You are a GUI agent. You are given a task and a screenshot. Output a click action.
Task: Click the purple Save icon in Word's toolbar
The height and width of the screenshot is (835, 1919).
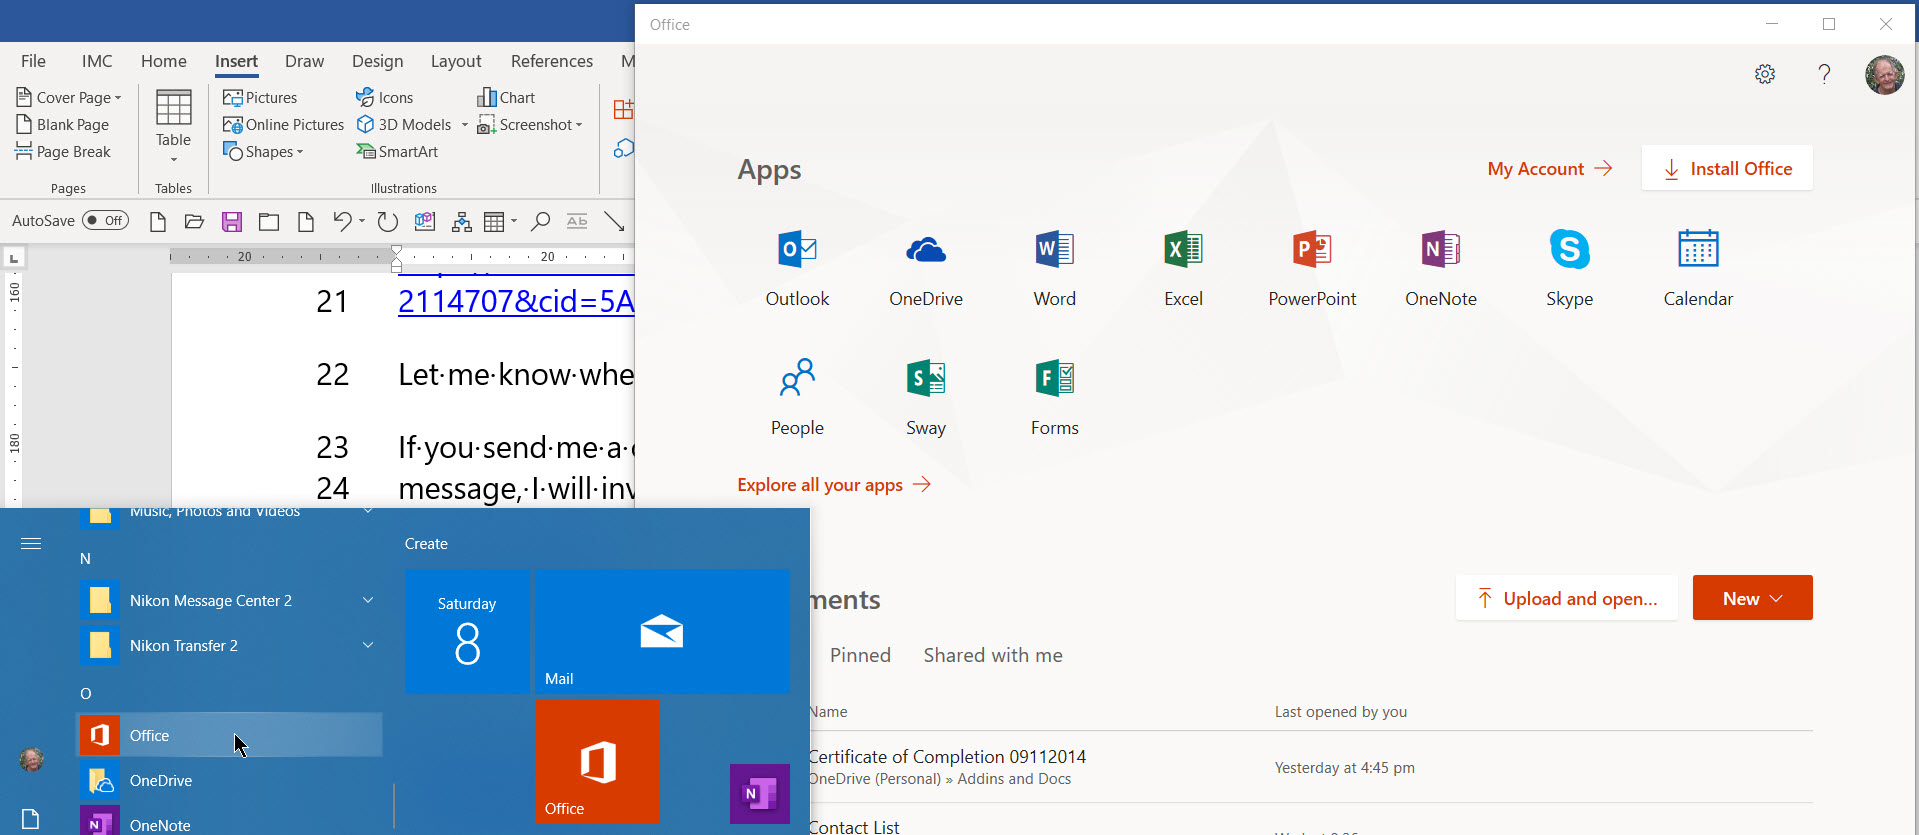pos(232,221)
